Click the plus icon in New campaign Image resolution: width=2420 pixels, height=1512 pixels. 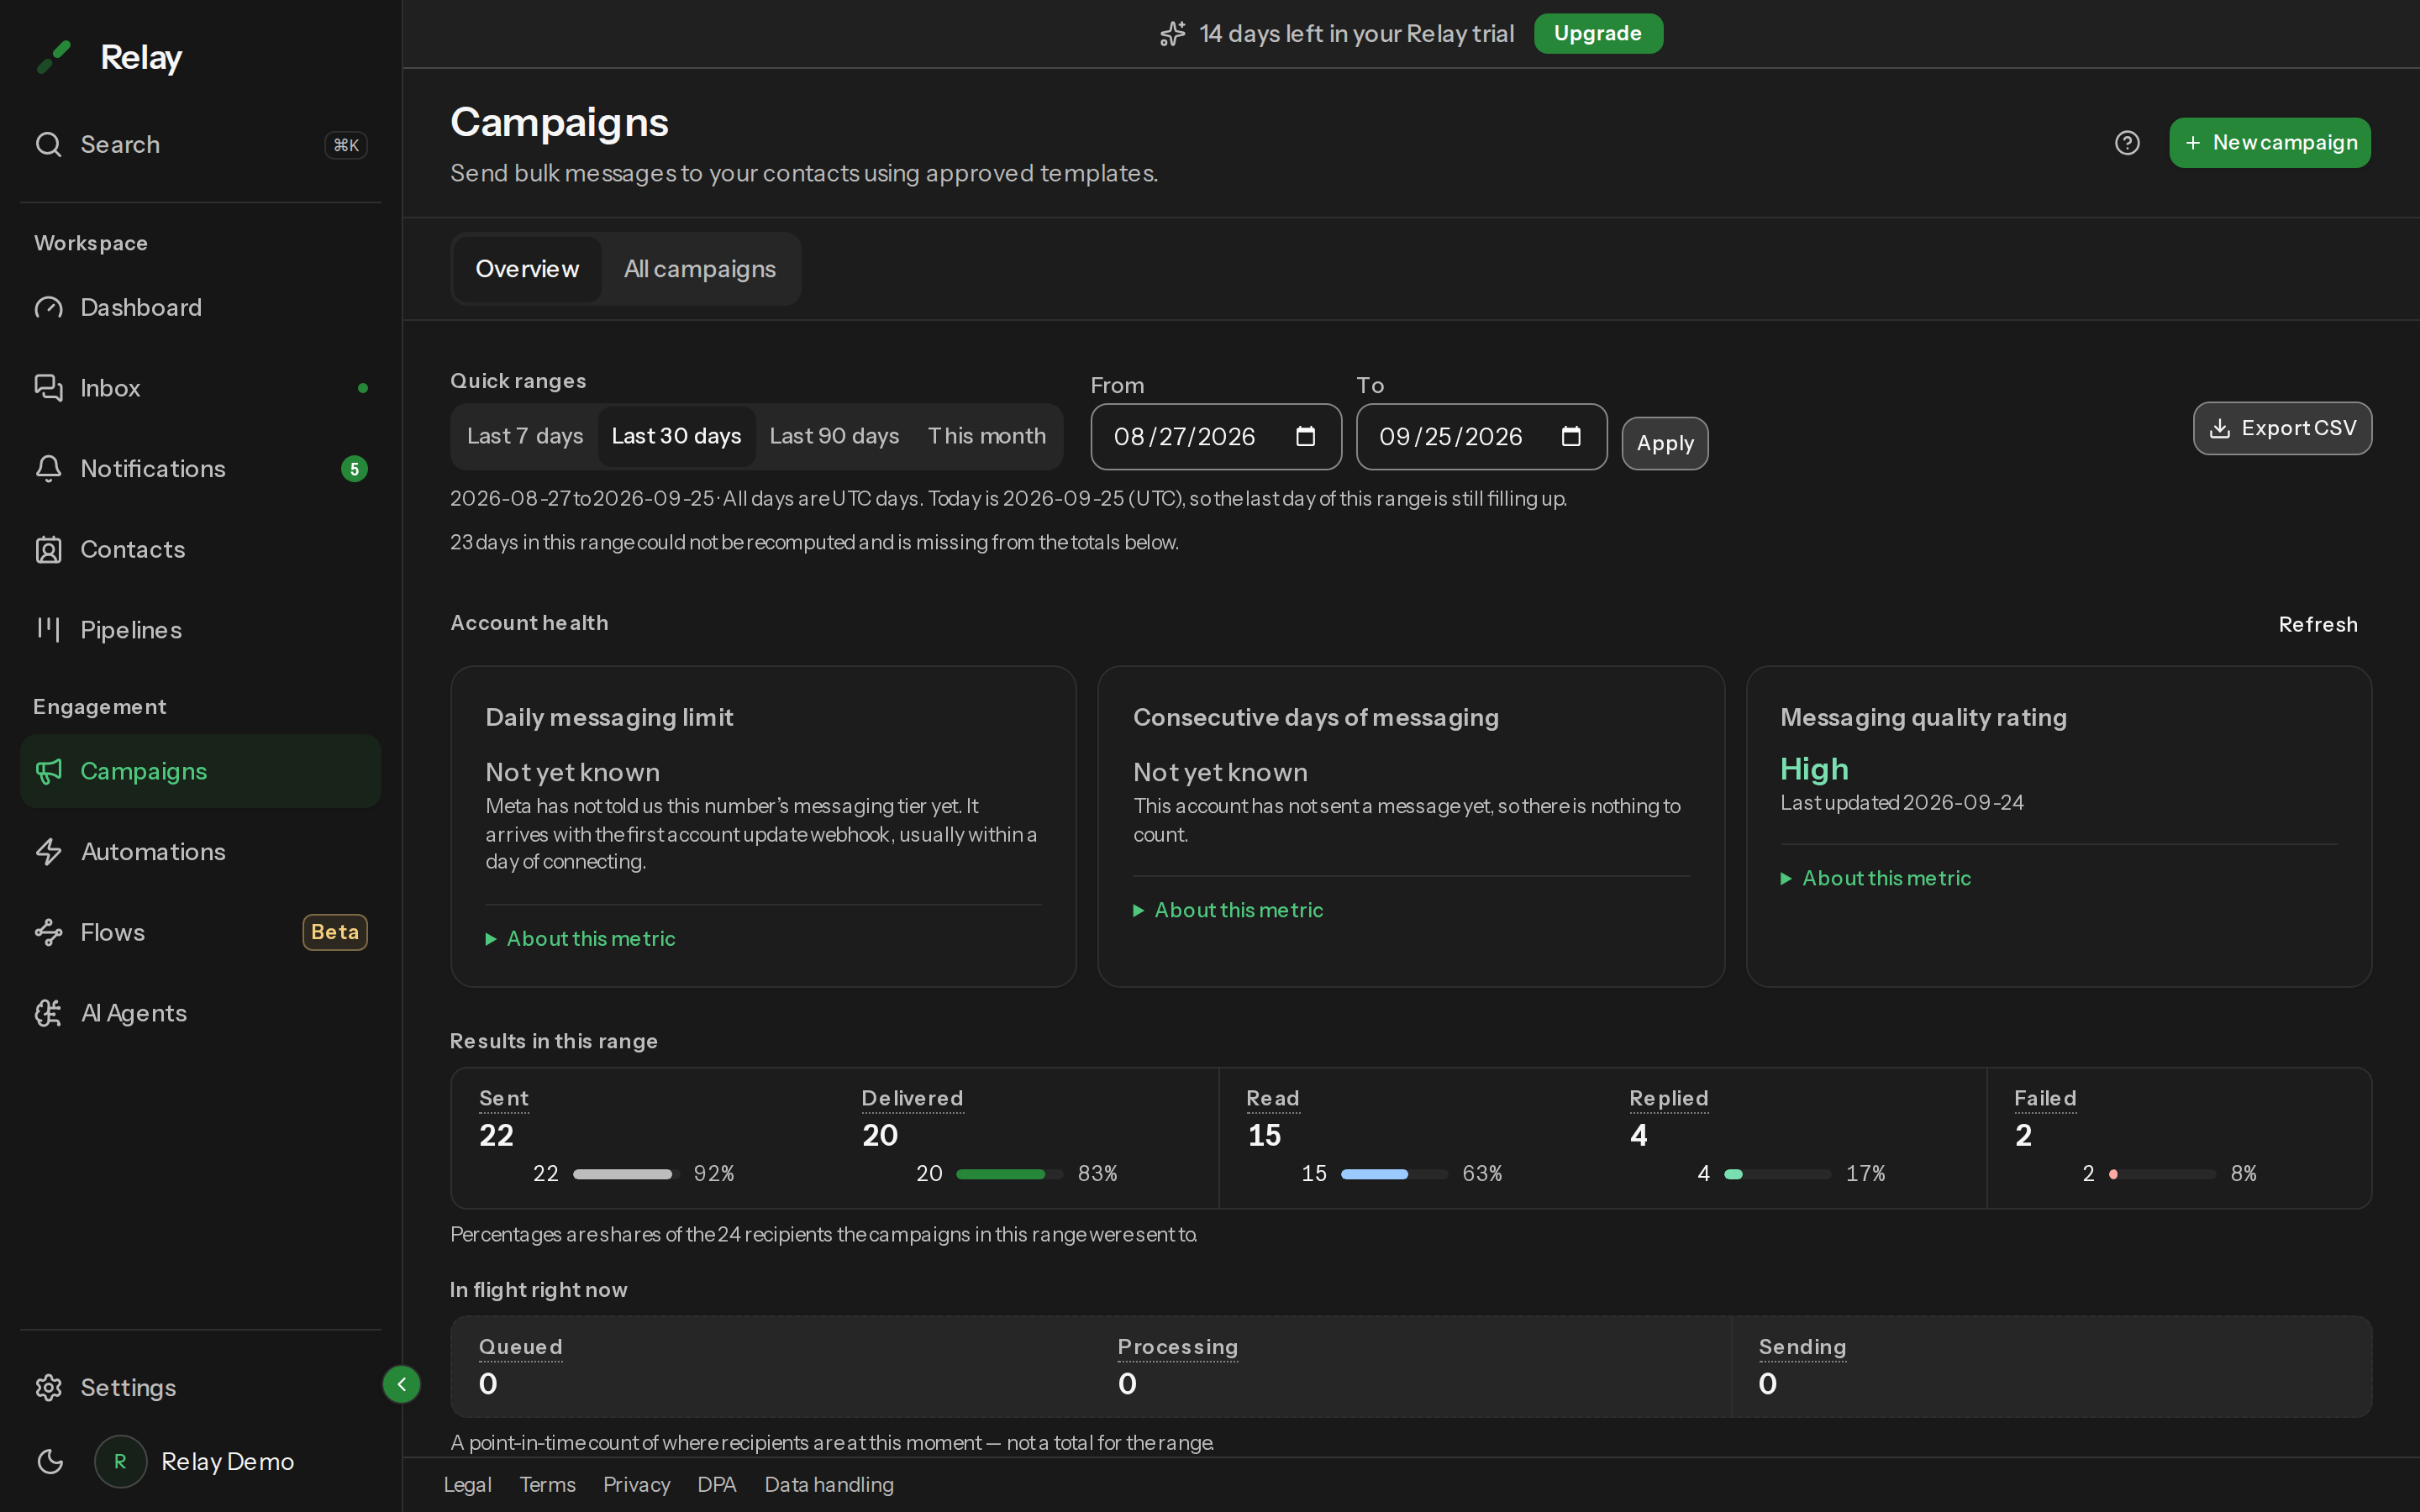pyautogui.click(x=2193, y=143)
